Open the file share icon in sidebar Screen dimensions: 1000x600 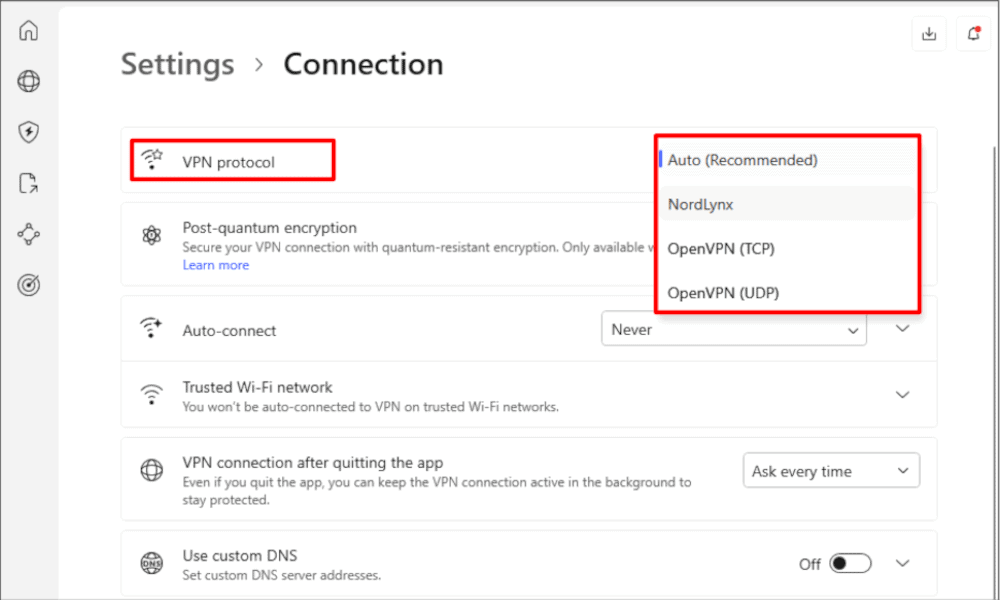pos(29,183)
